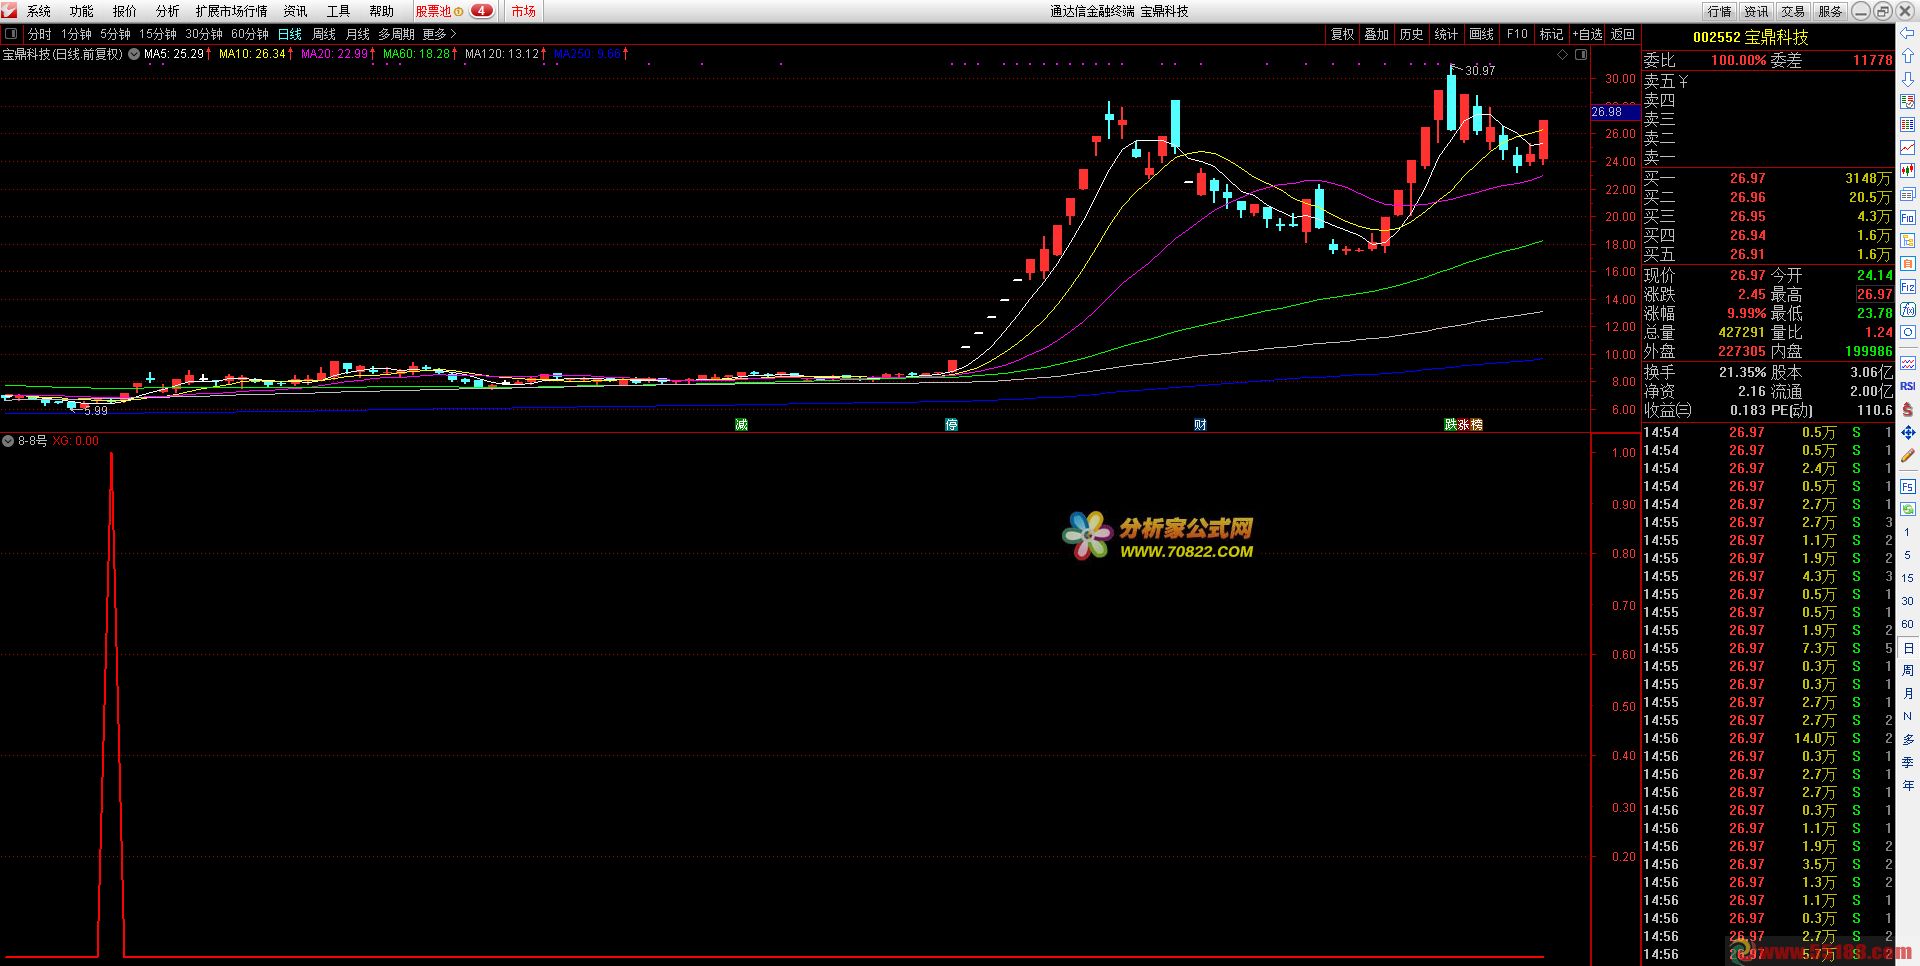Click the box icon right of the diamond
This screenshot has height=966, width=1920.
pyautogui.click(x=1581, y=55)
